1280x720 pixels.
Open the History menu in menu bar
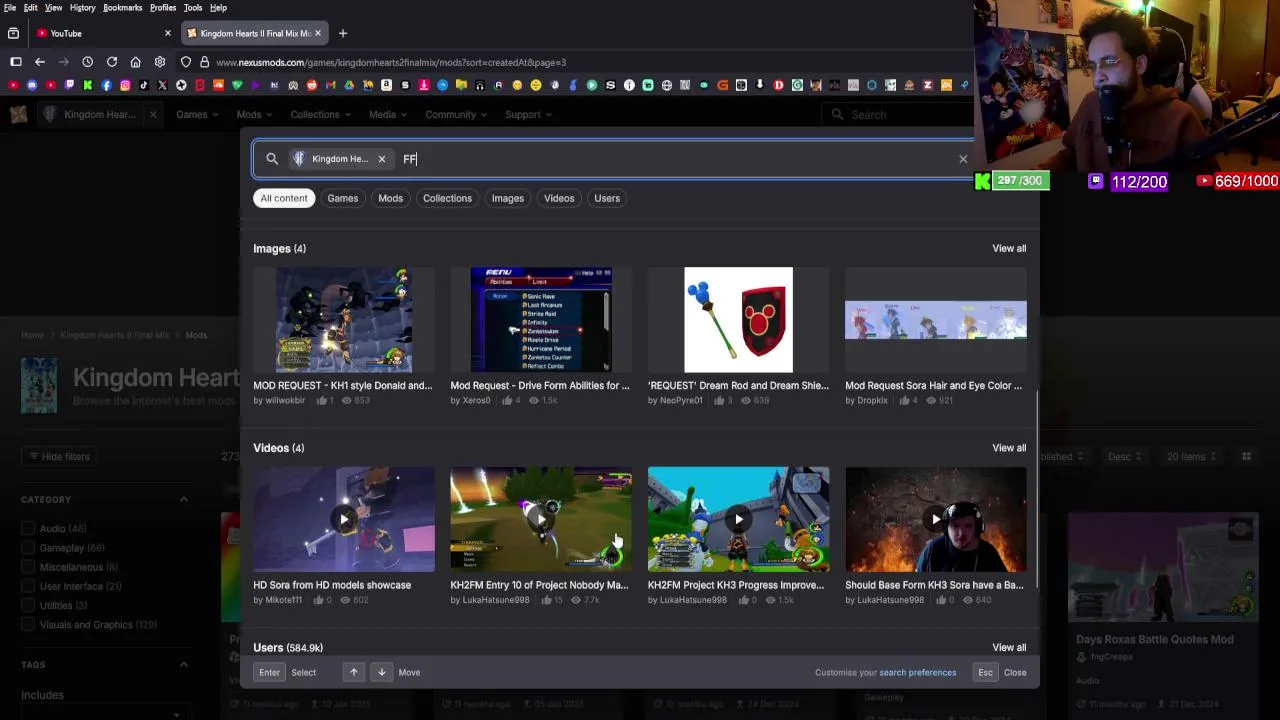(x=82, y=7)
